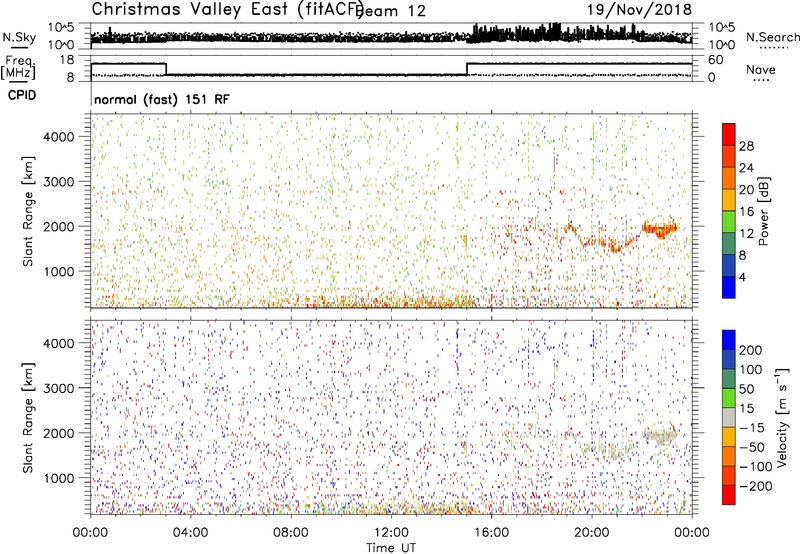Click the '18' frequency tick label
The width and height of the screenshot is (800, 554).
pos(67,60)
